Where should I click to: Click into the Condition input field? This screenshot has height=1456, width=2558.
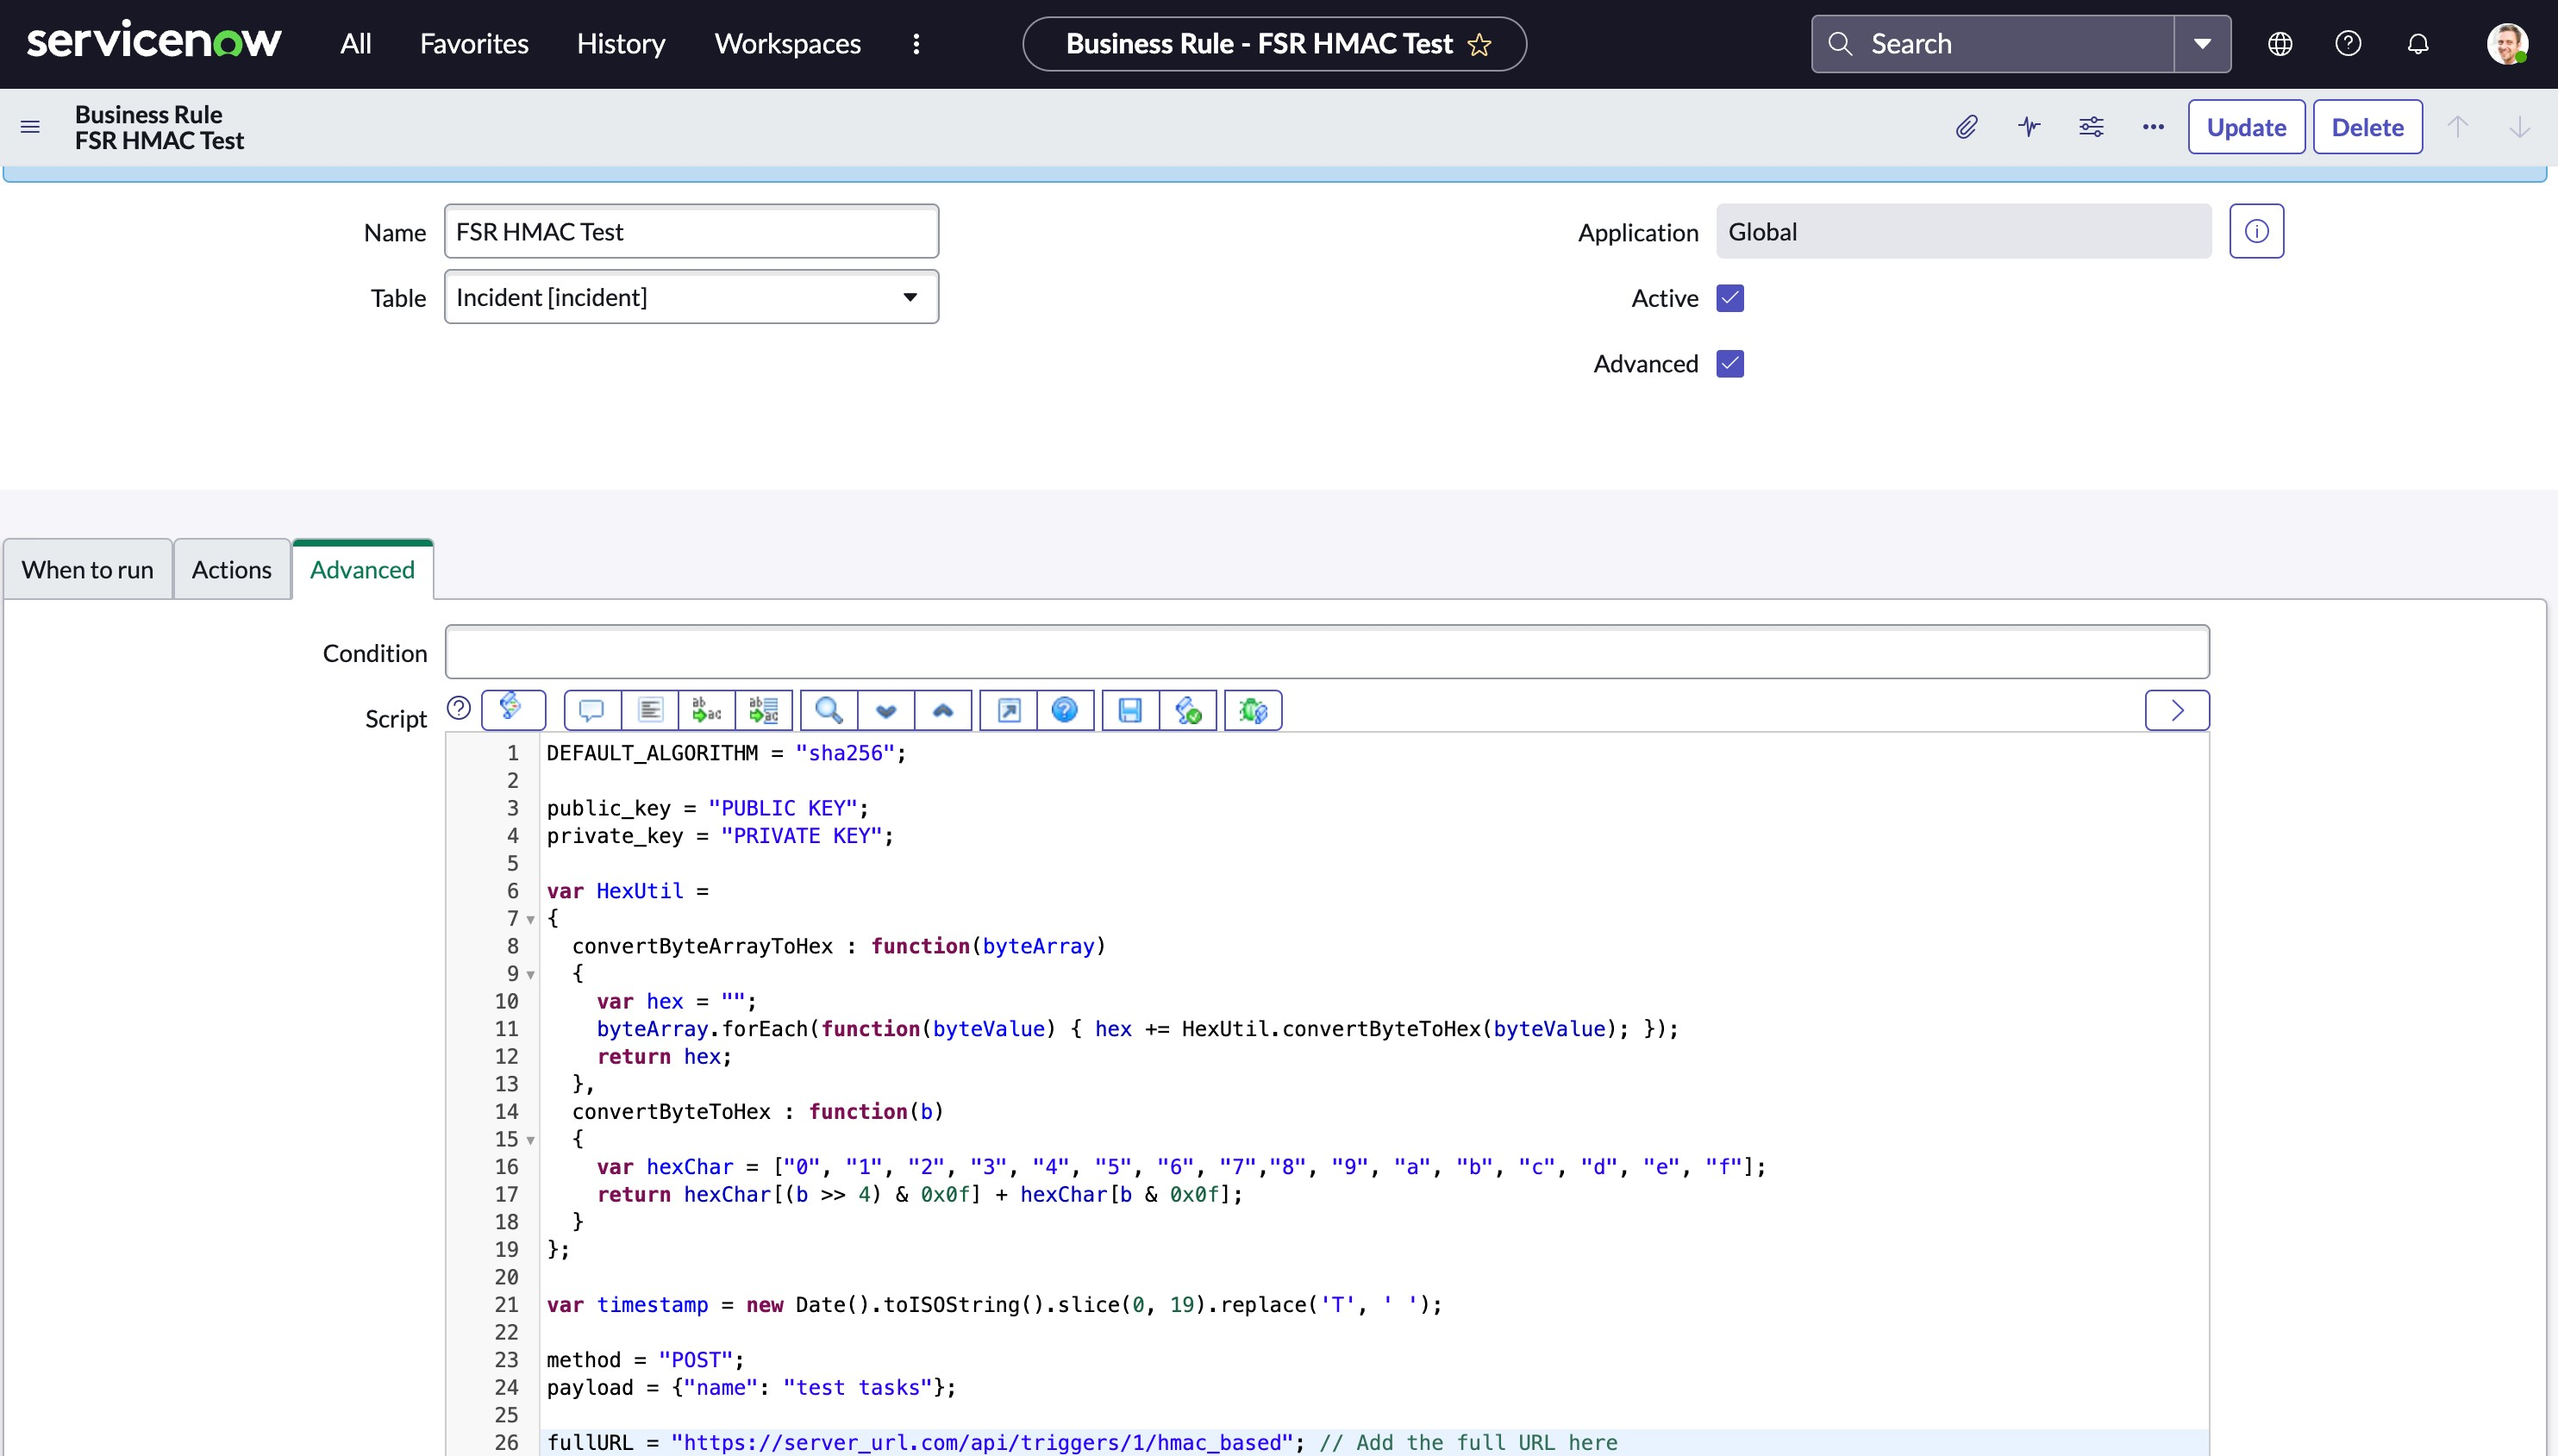1326,652
